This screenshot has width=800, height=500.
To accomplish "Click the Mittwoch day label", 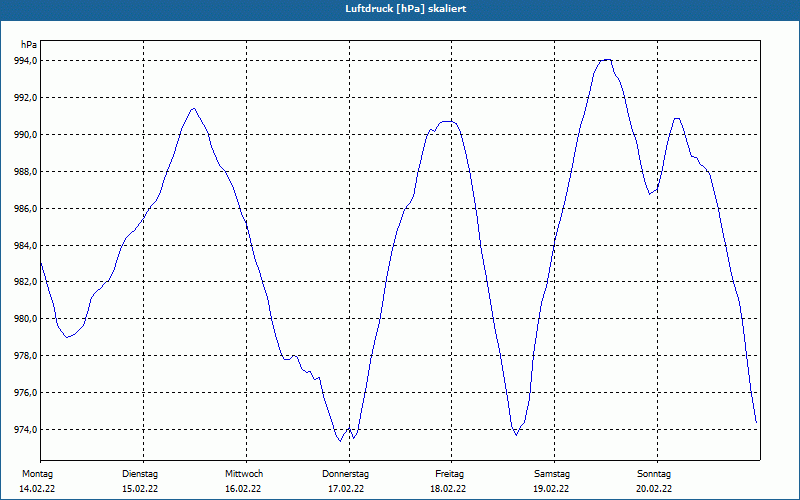I will (x=244, y=474).
